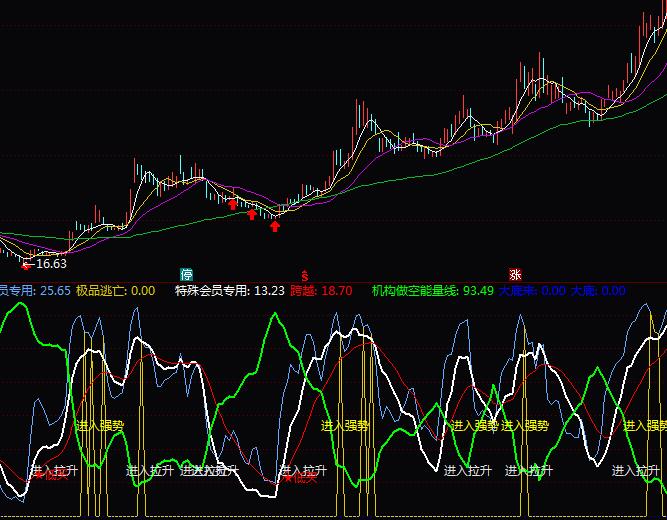Select the blue 大底末 0.00 indicator label
Image resolution: width=667 pixels, height=520 pixels.
532,291
